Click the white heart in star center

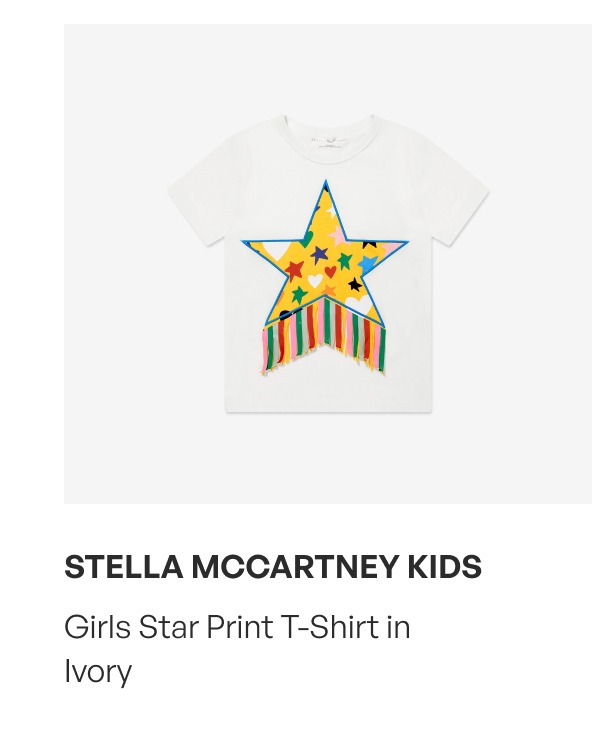pos(315,280)
